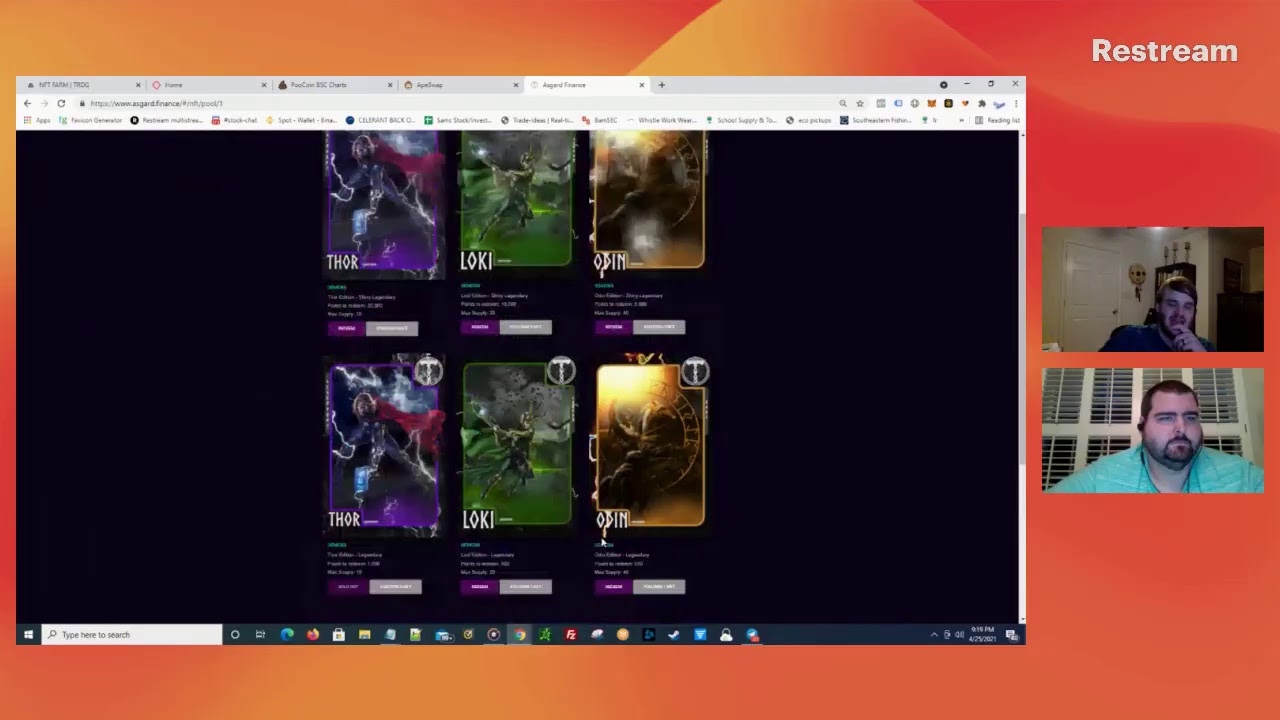Click the asgard.finance address bar

tap(450, 103)
